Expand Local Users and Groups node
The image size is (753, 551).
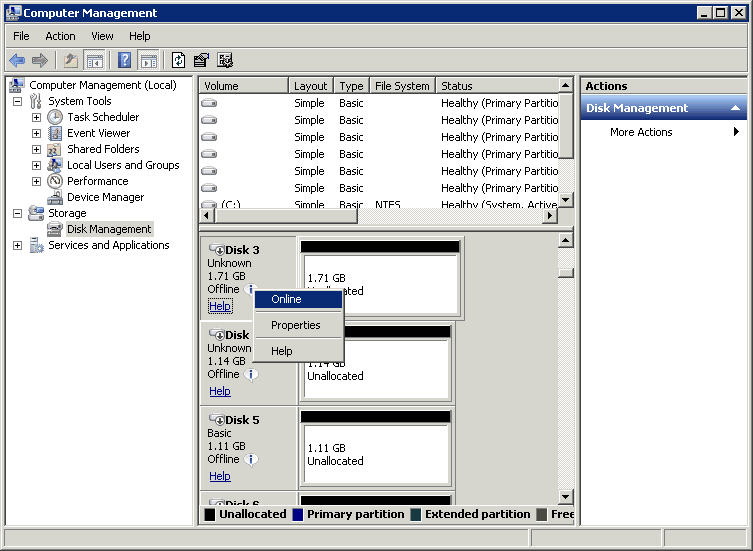36,165
